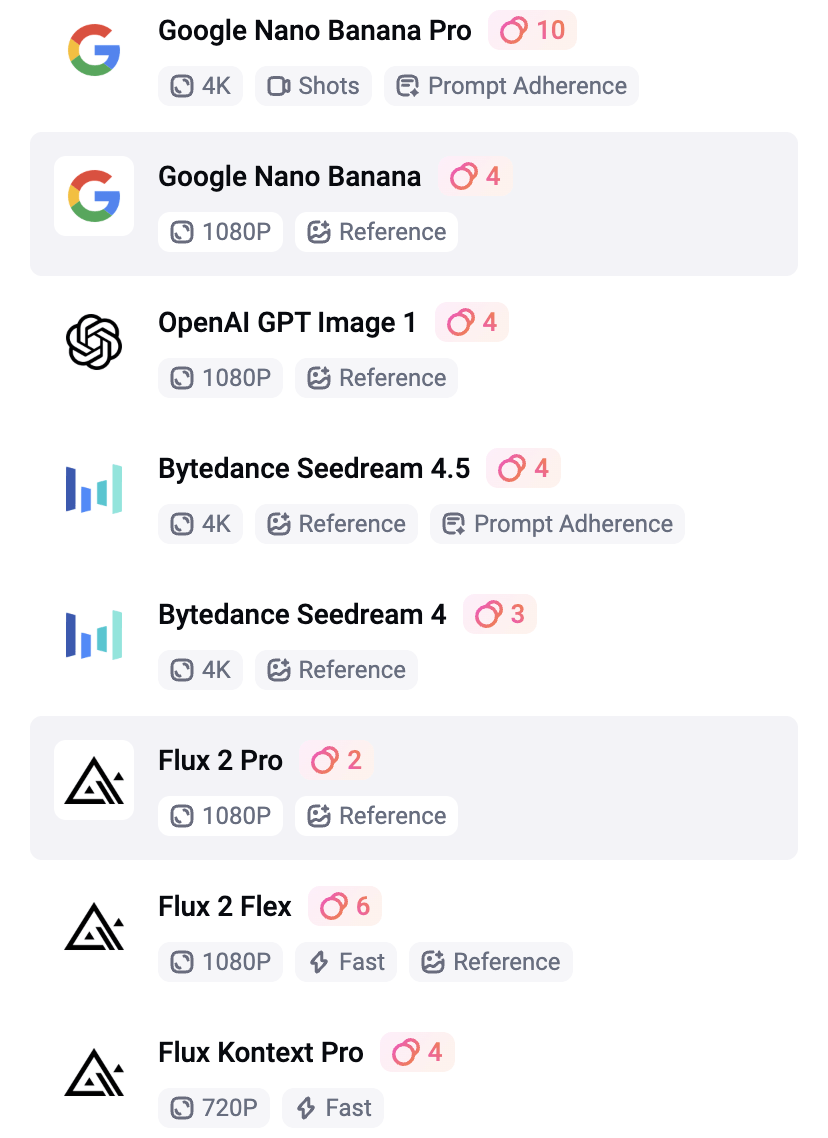828x1138 pixels.
Task: Click the Google logo beside Google Nano Banana
Action: click(x=94, y=196)
